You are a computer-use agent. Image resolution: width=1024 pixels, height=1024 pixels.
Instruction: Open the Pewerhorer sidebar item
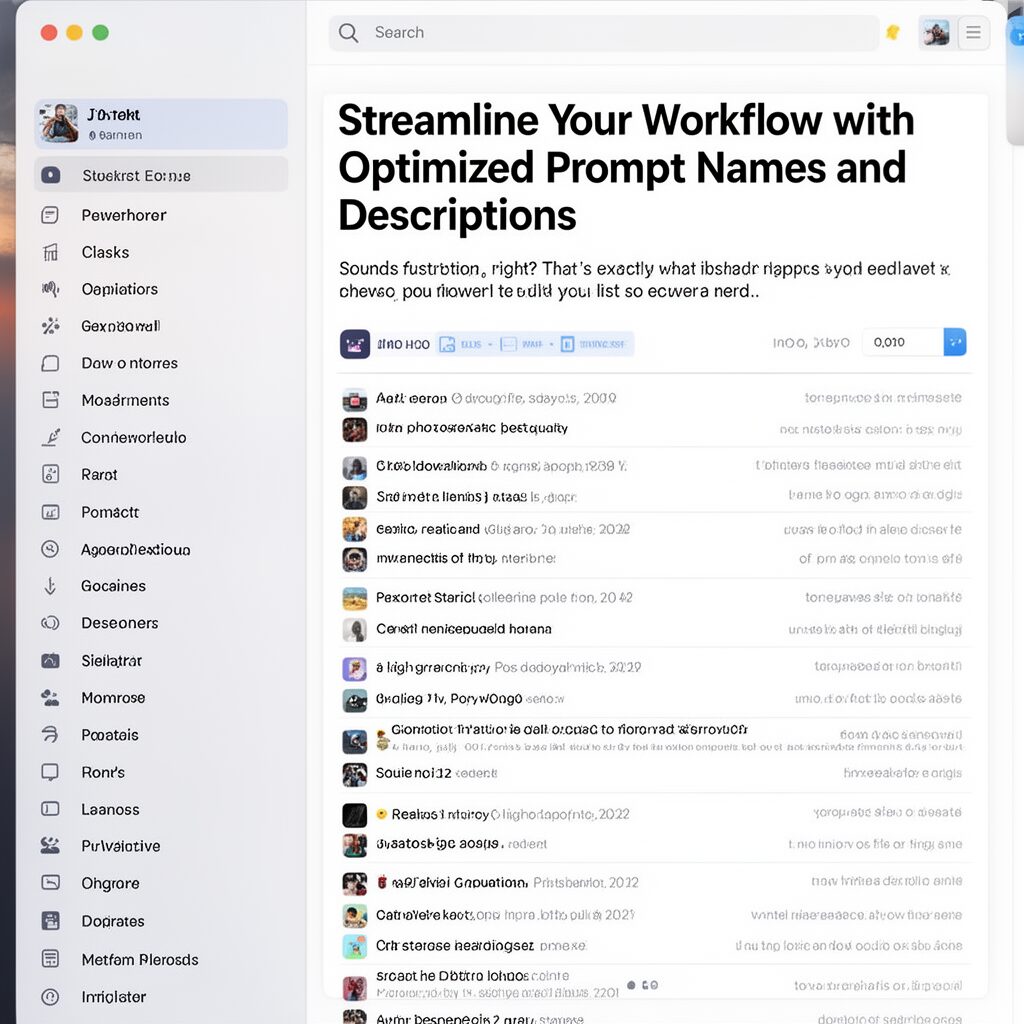pyautogui.click(x=124, y=215)
